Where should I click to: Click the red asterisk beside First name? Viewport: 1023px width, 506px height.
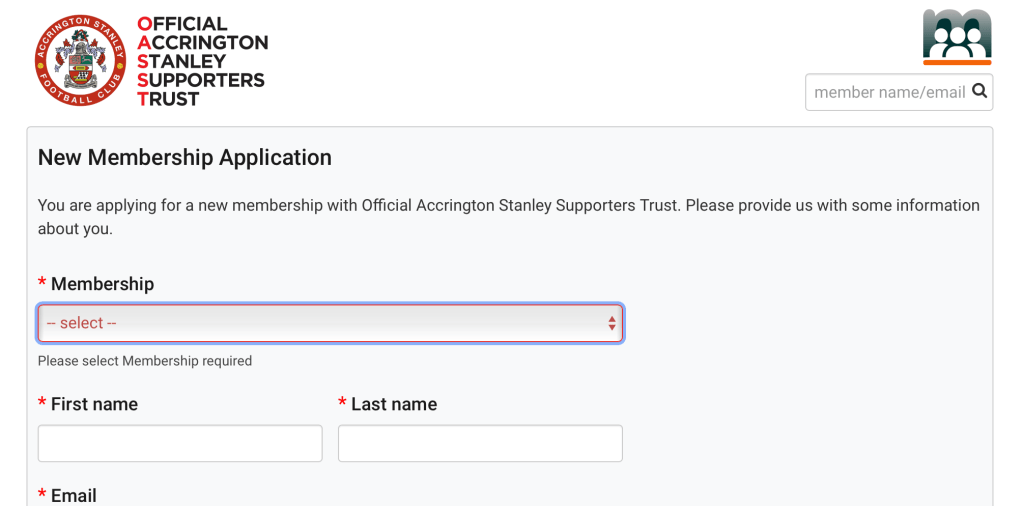click(42, 405)
